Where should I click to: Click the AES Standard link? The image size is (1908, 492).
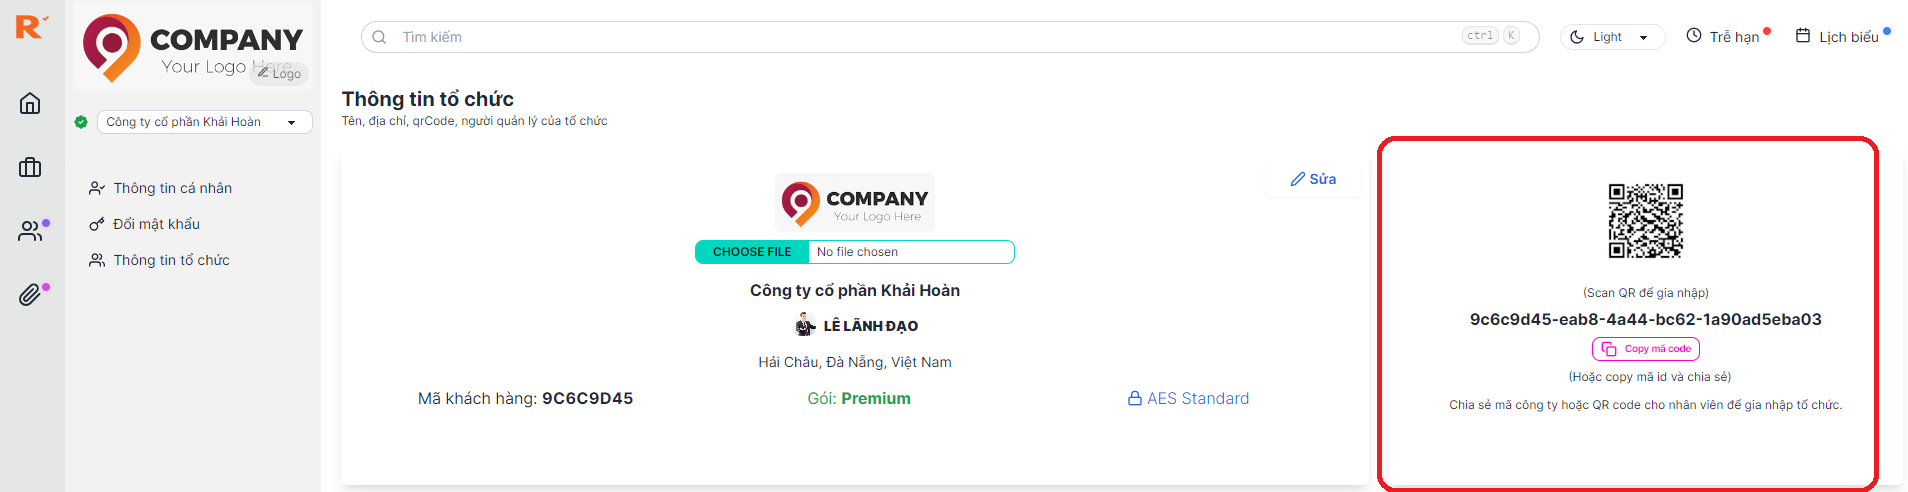1188,398
